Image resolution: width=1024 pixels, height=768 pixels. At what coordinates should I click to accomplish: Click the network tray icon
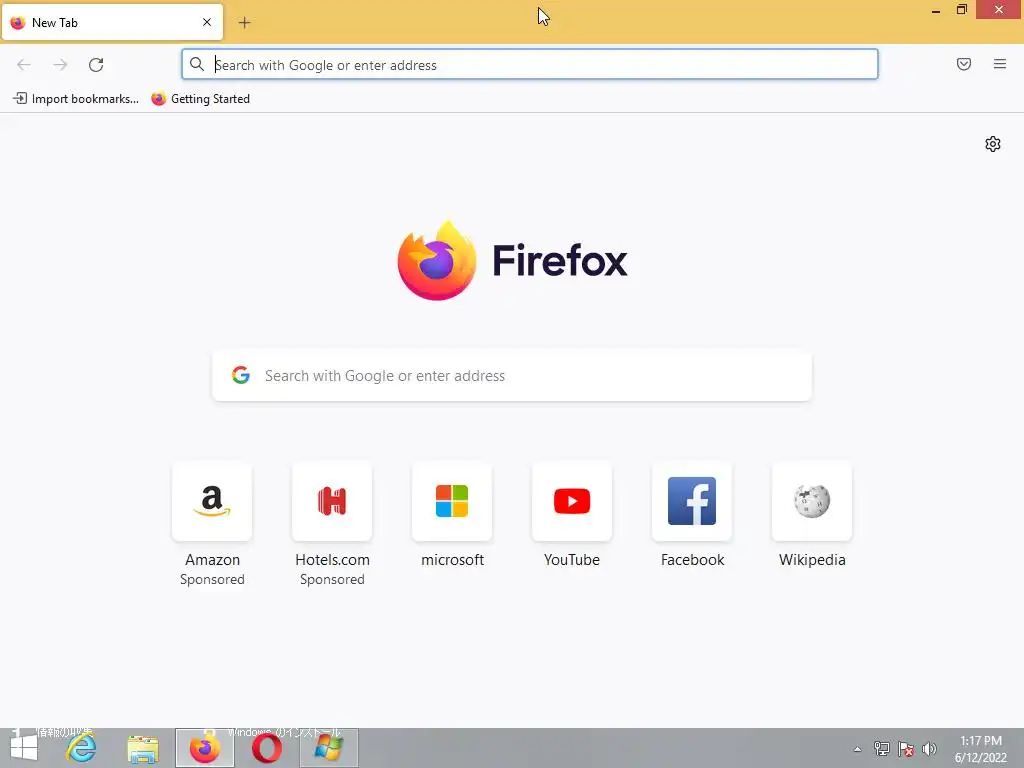pyautogui.click(x=882, y=749)
